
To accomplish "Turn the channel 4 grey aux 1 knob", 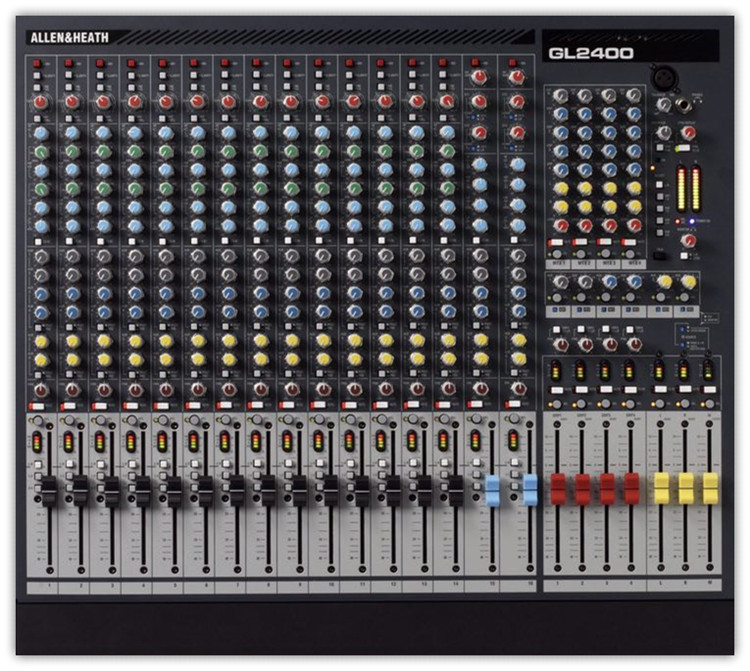I will [135, 257].
